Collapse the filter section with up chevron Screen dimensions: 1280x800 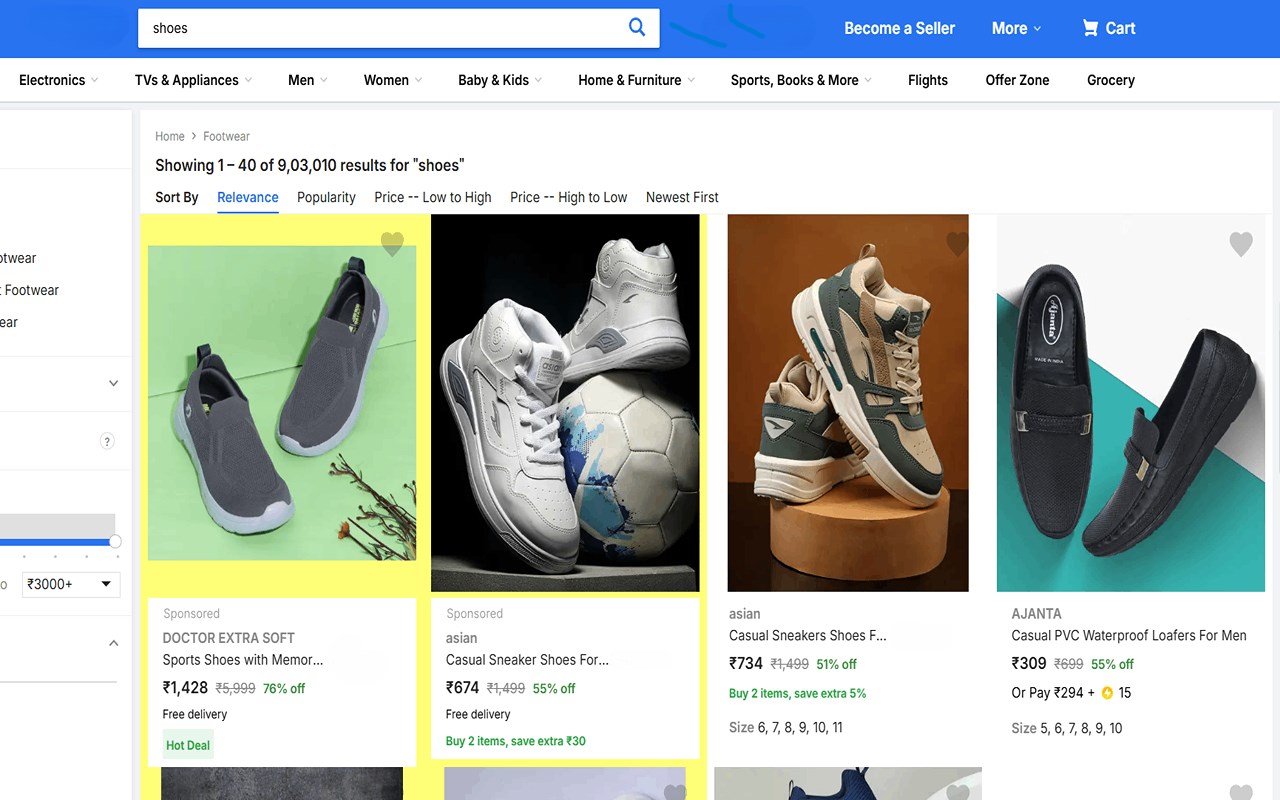pyautogui.click(x=113, y=643)
